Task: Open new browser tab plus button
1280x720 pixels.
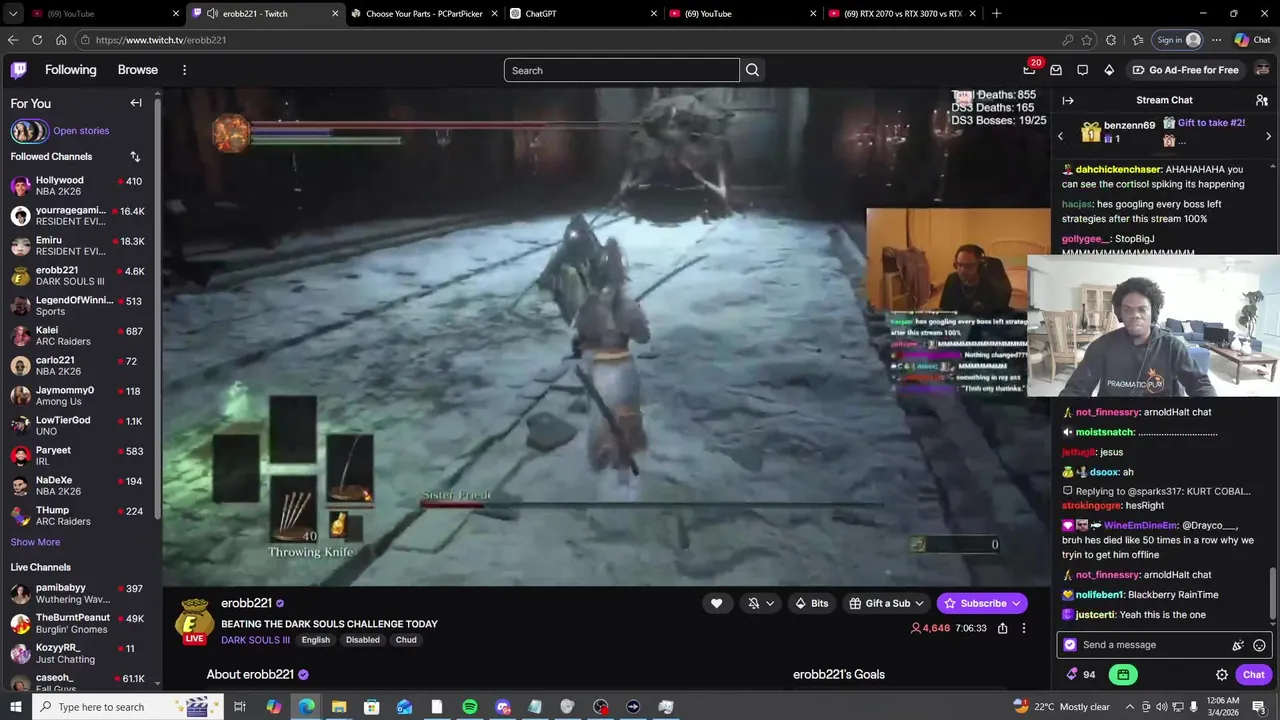Action: point(996,14)
